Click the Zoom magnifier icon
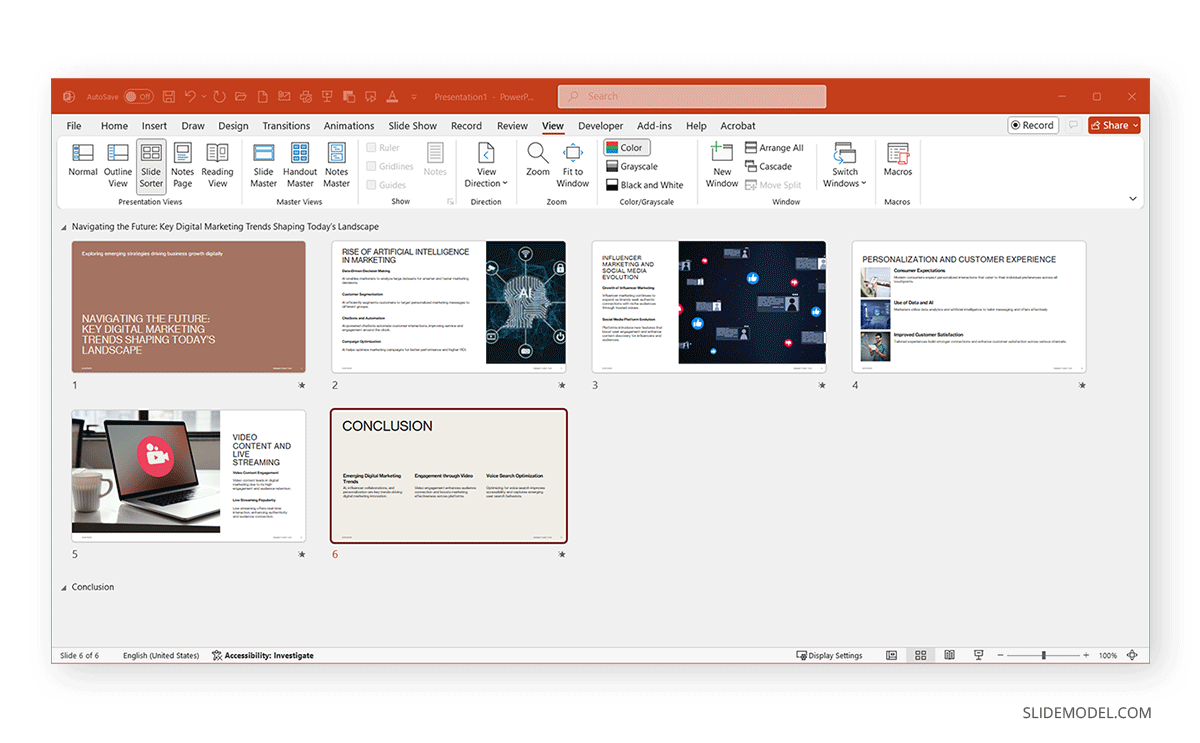 click(x=538, y=160)
